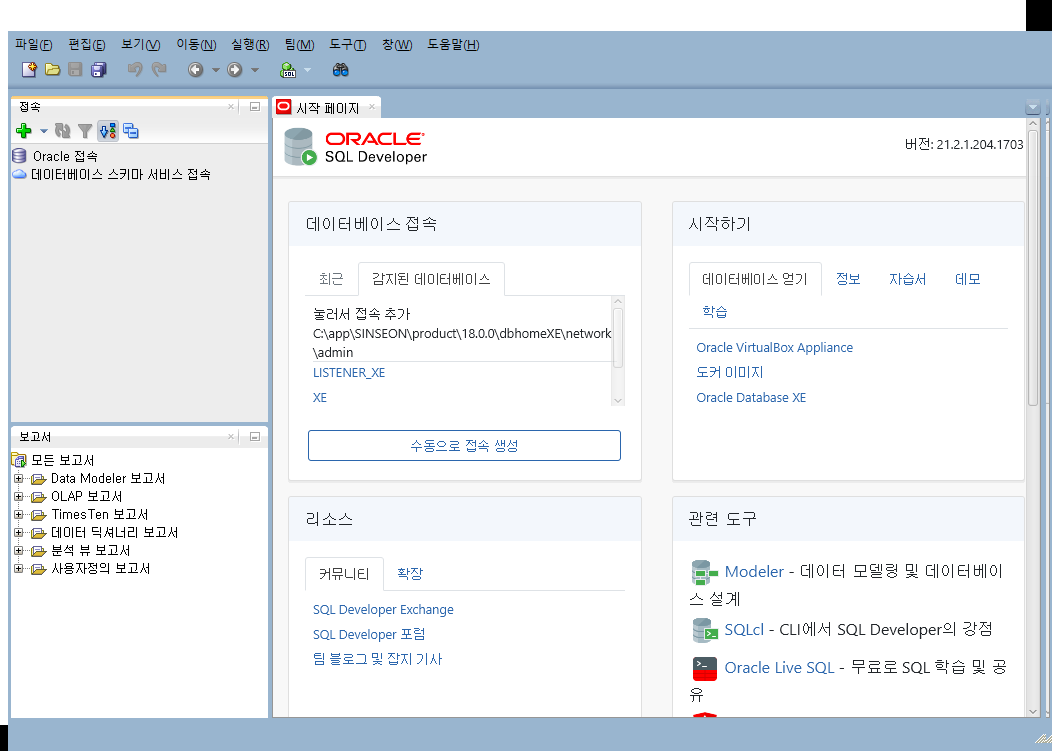Viewport: 1052px width, 751px height.
Task: Open New Connection dropdown arrow
Action: tap(44, 131)
